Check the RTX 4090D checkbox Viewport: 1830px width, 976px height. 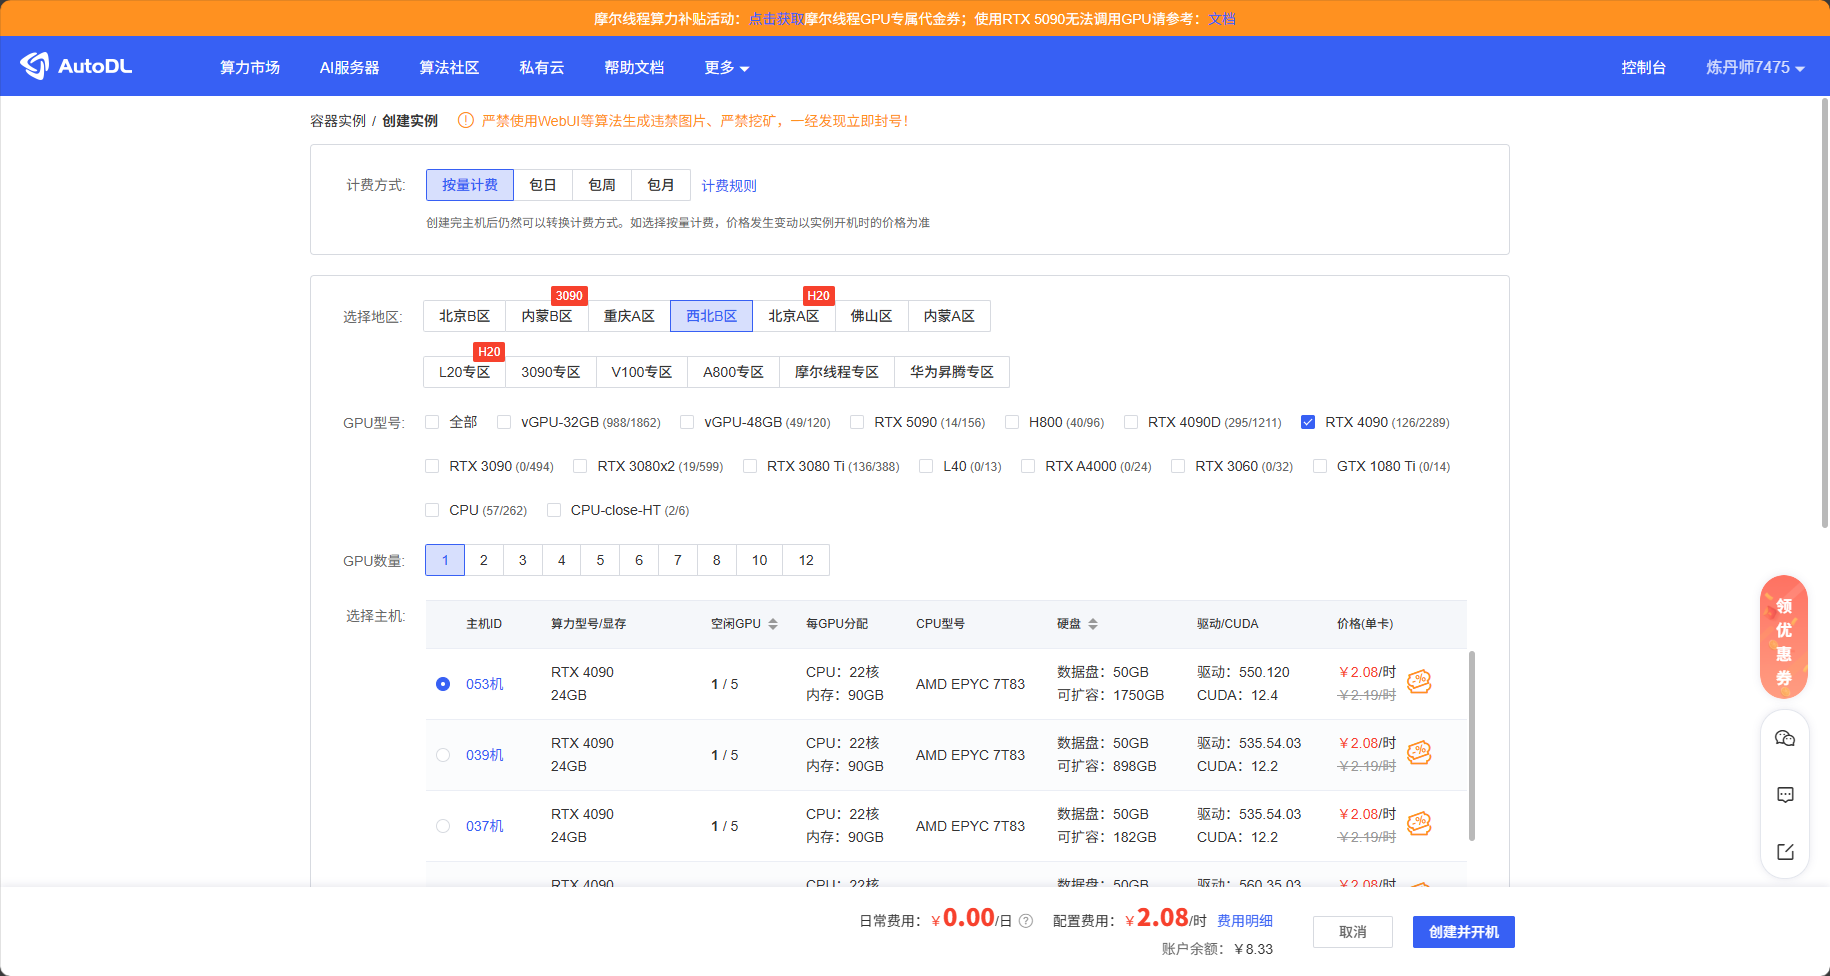[1131, 422]
